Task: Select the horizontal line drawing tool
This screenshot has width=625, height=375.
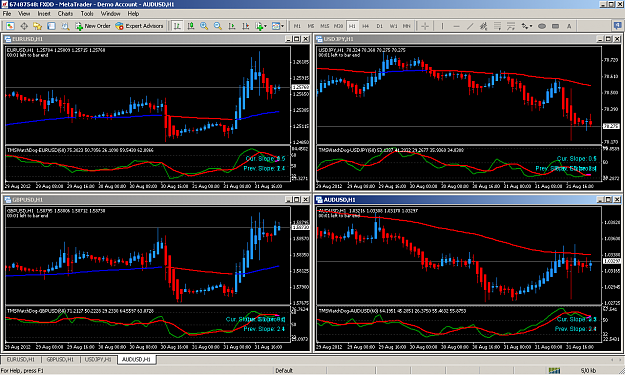Action: (x=456, y=26)
